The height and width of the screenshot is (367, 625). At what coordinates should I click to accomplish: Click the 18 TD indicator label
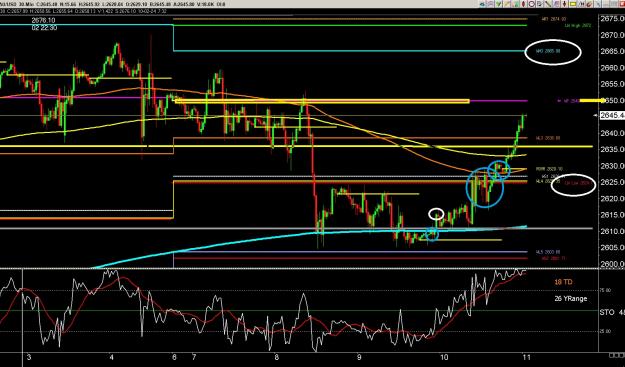pos(563,282)
